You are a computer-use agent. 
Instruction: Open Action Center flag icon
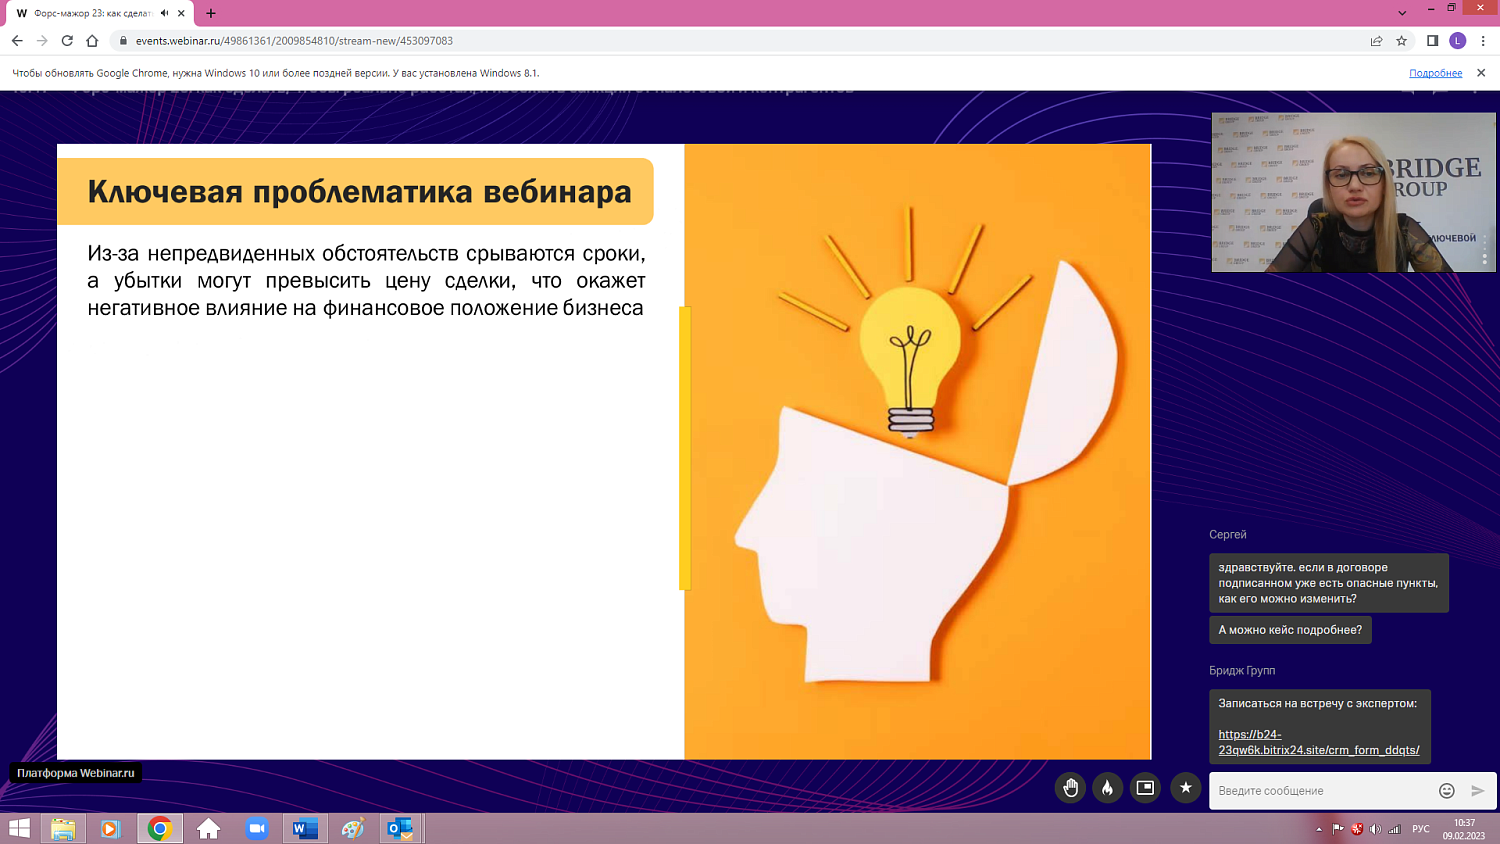pos(1338,829)
